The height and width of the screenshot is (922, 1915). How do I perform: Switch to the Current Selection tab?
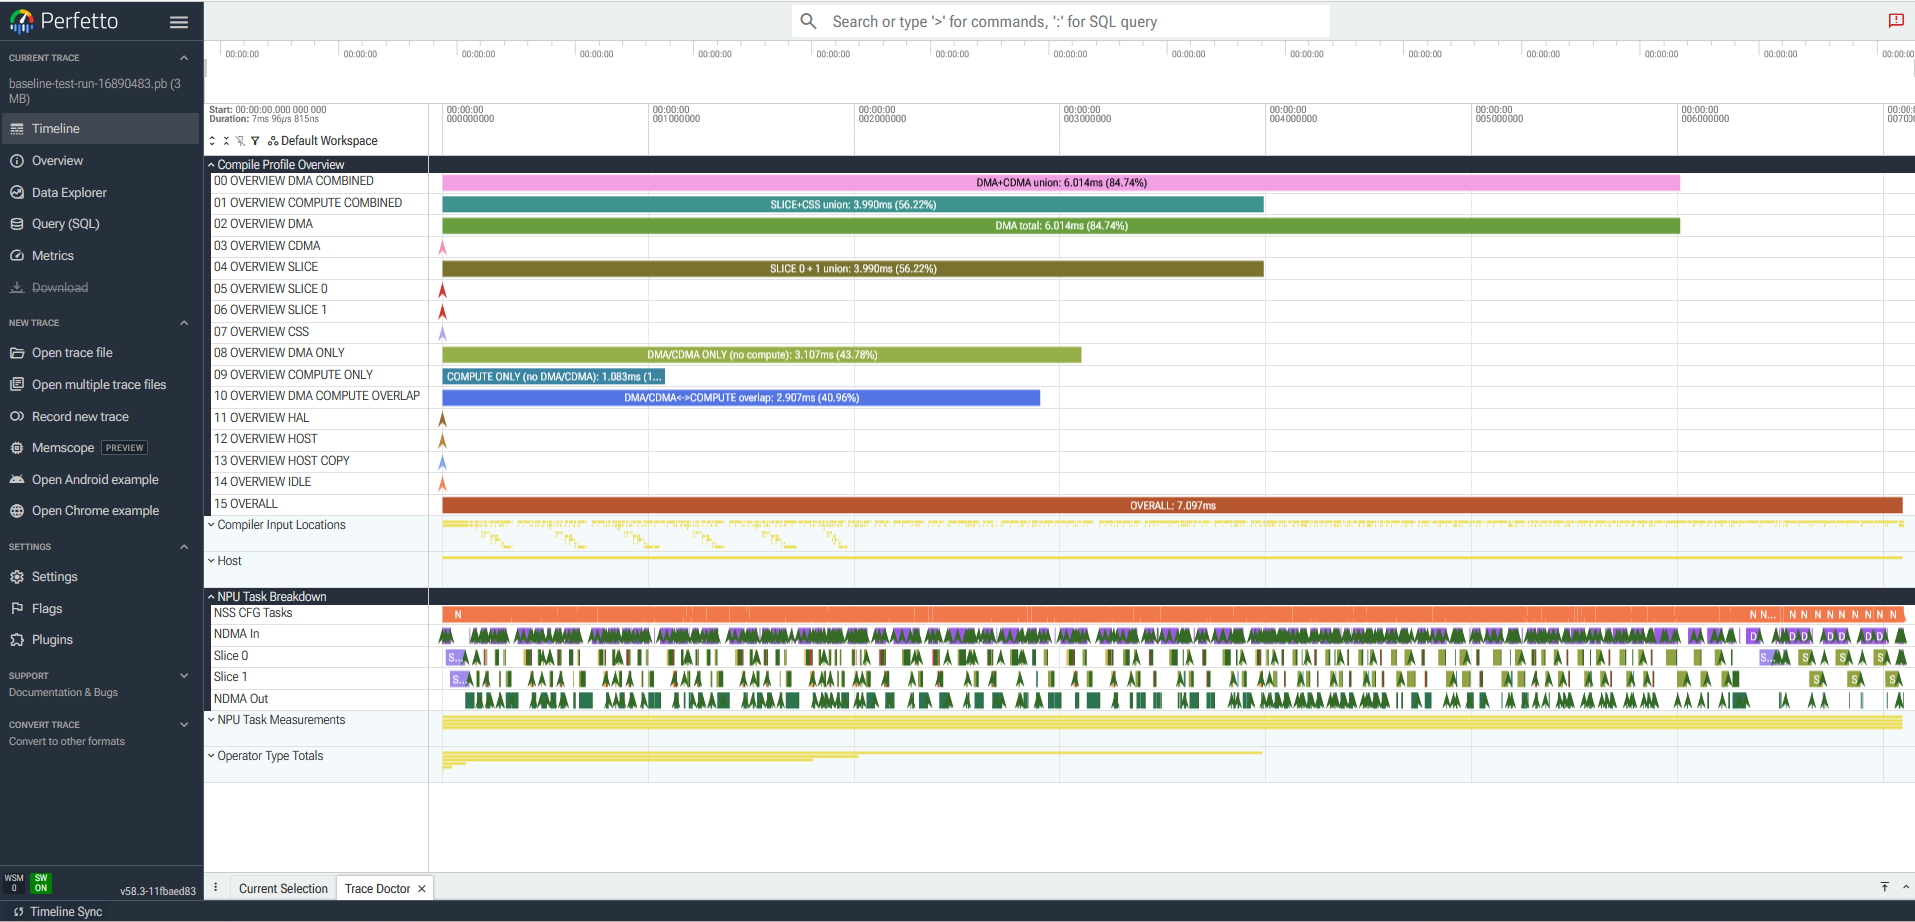[x=283, y=889]
